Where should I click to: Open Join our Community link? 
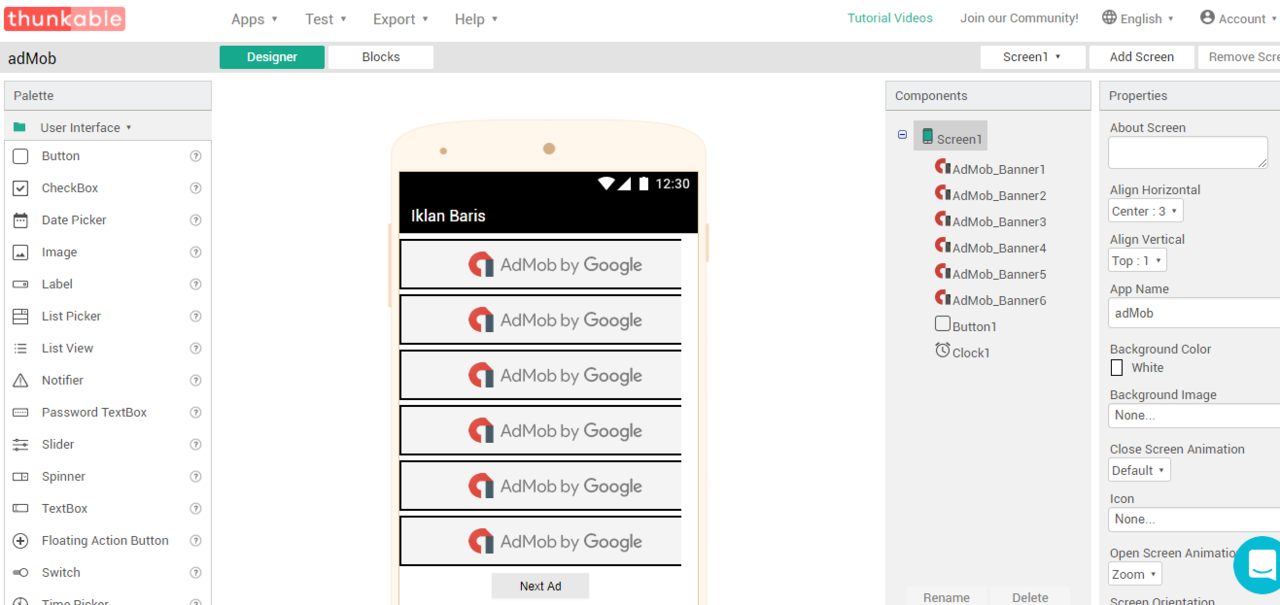click(1019, 18)
